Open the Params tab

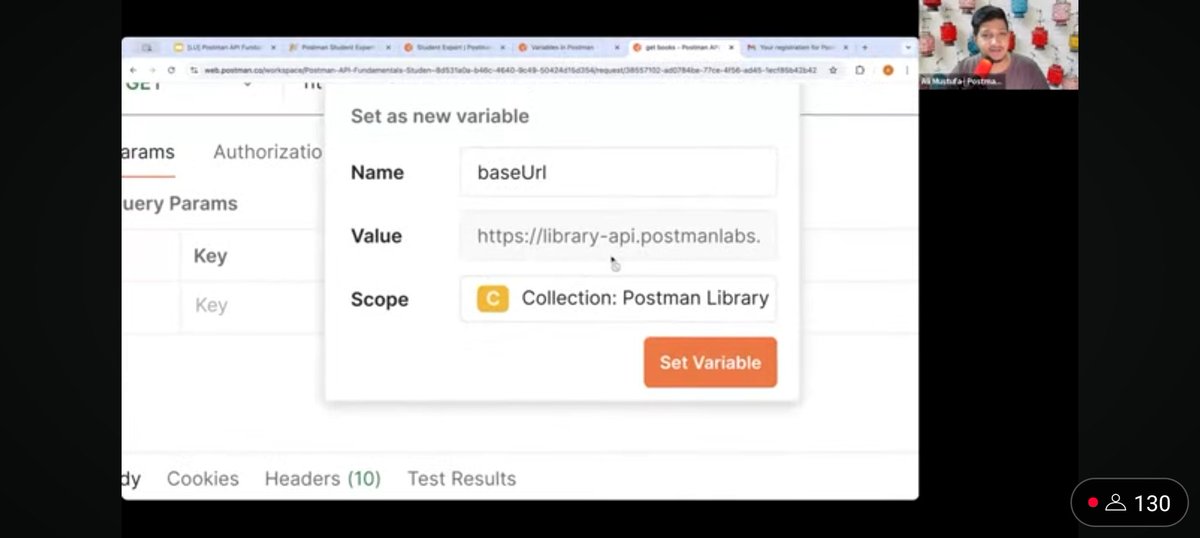click(148, 152)
